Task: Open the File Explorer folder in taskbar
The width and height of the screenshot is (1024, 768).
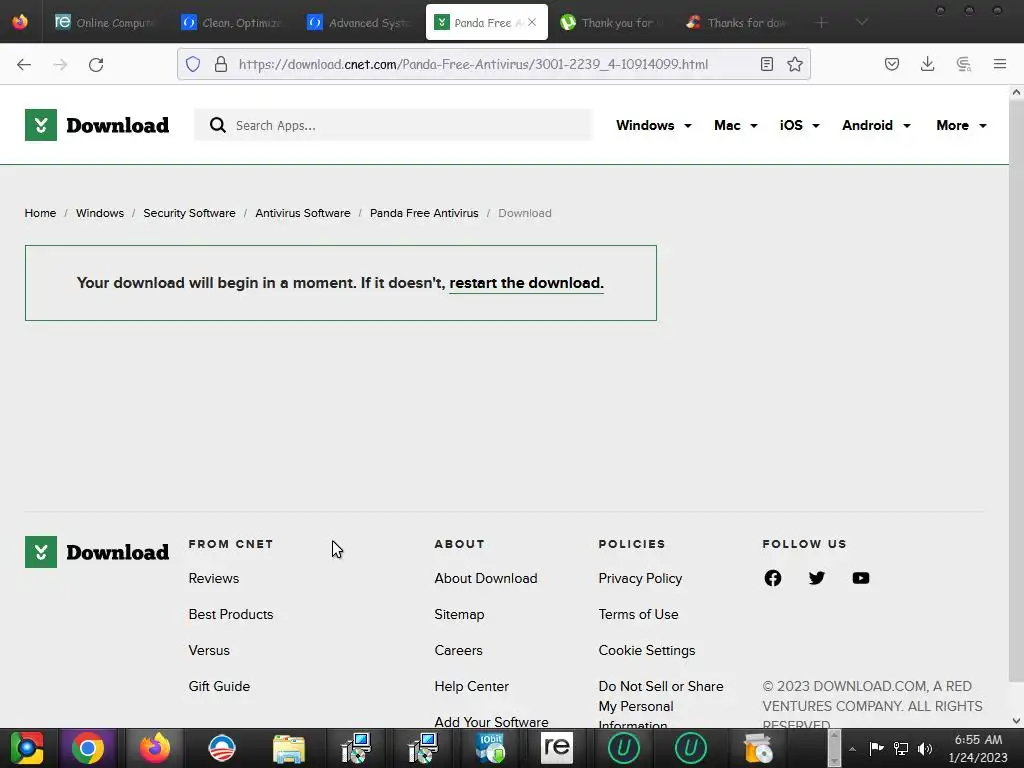Action: (x=289, y=748)
